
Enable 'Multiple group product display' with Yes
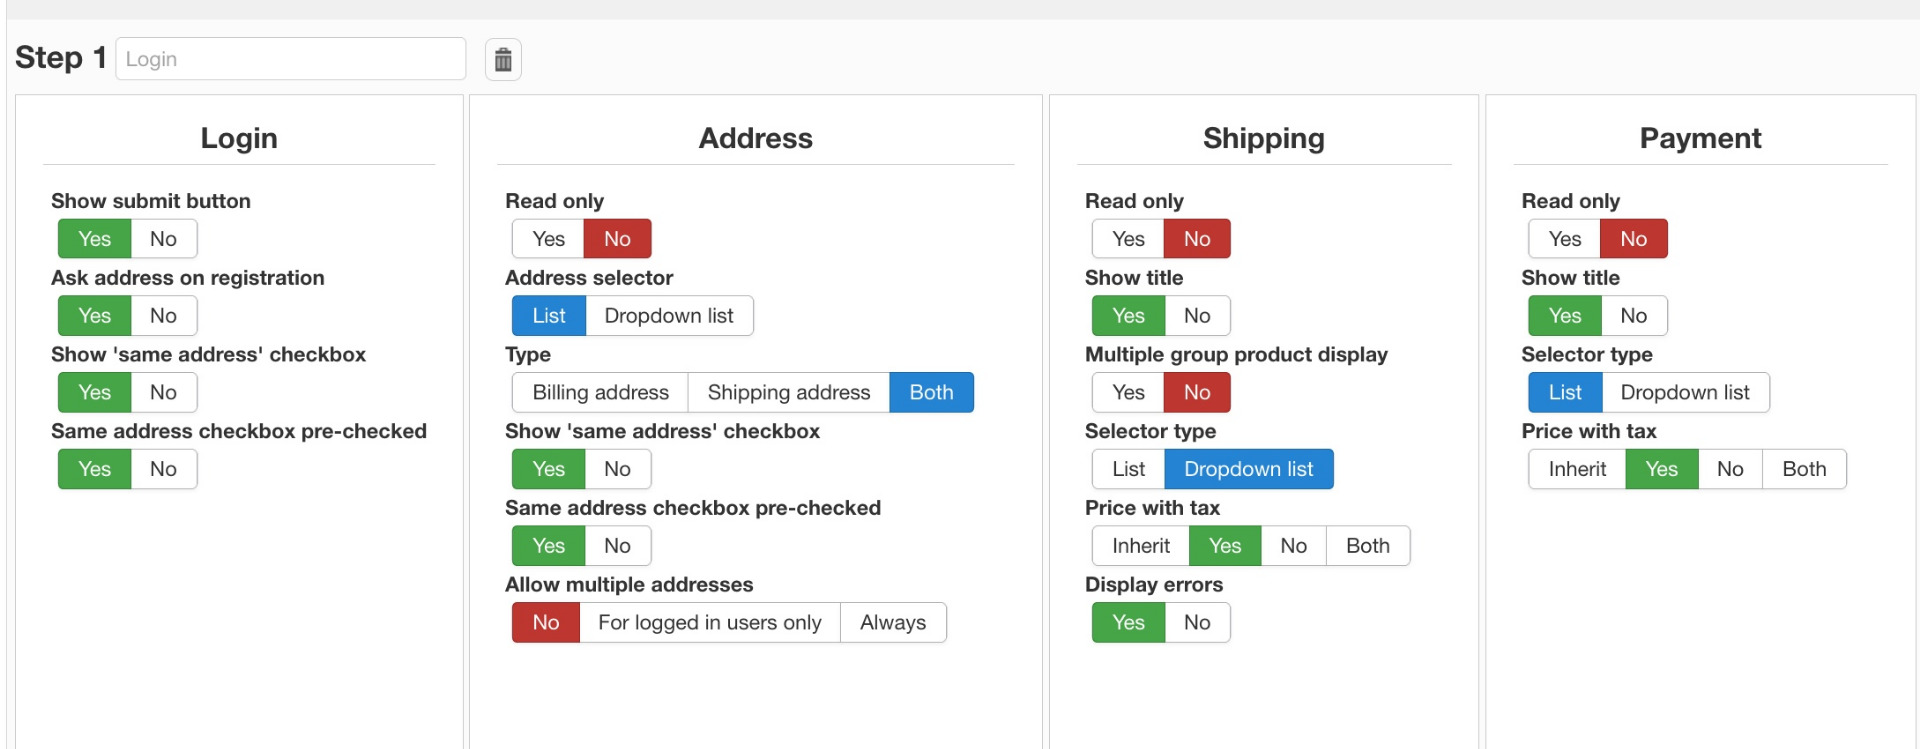coord(1128,393)
